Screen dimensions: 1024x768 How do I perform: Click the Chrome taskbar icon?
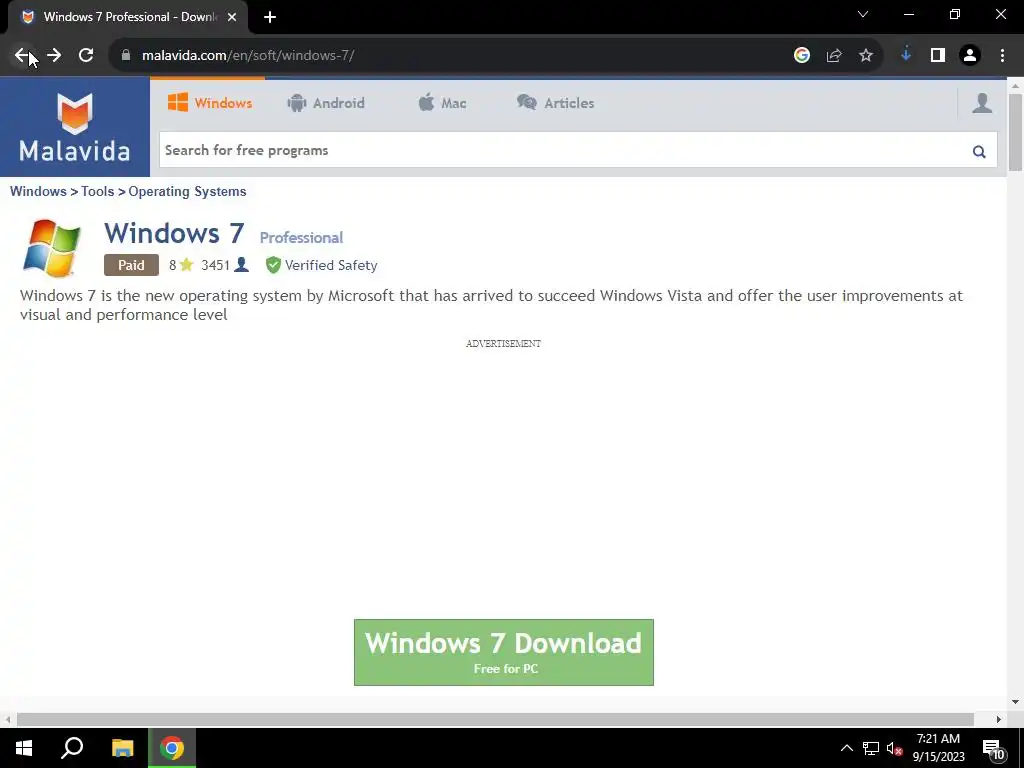pos(172,748)
